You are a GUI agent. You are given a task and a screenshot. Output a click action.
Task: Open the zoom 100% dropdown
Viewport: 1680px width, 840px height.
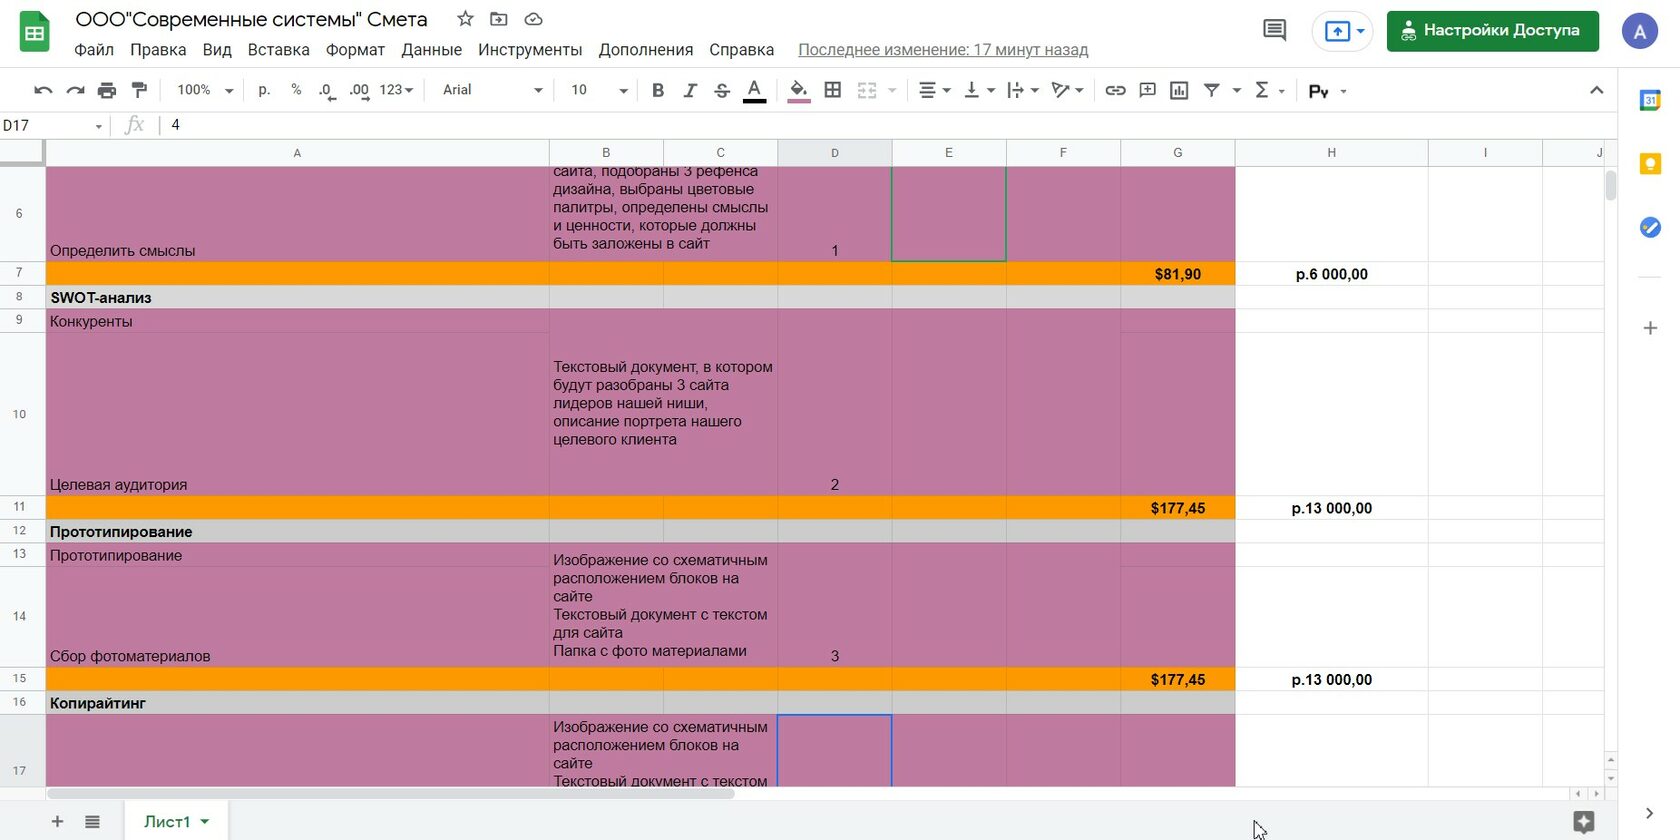click(x=204, y=90)
